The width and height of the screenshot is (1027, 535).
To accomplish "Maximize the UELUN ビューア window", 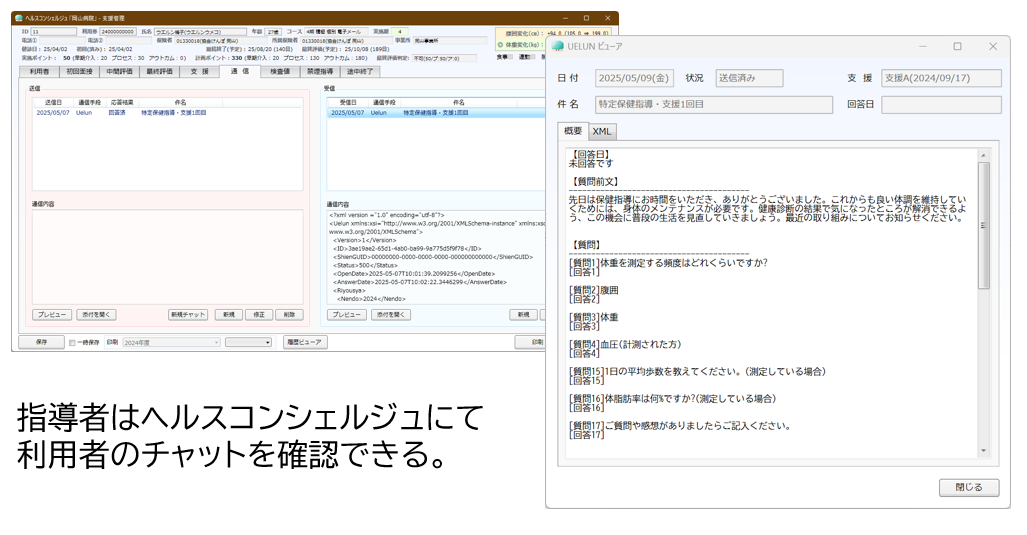I will point(957,46).
